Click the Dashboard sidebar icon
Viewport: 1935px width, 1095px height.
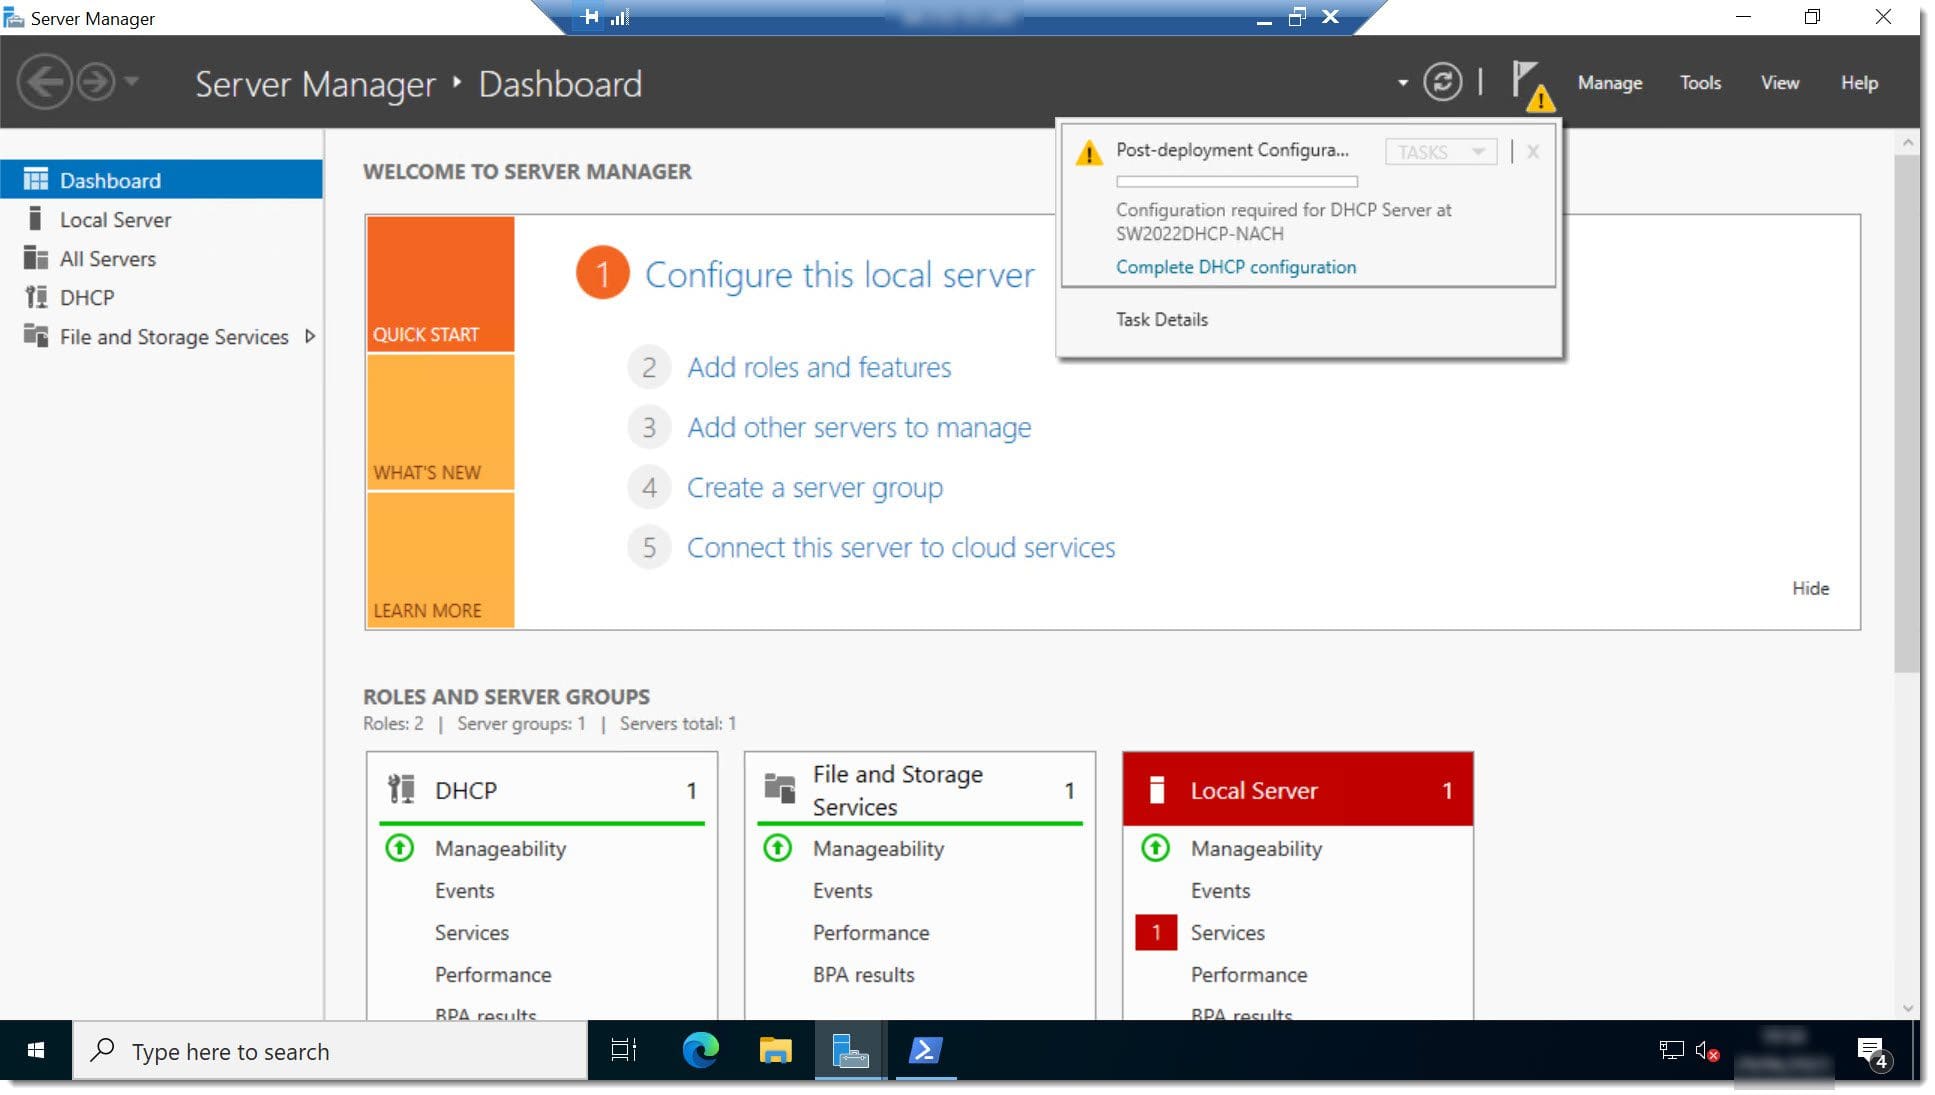[x=36, y=179]
